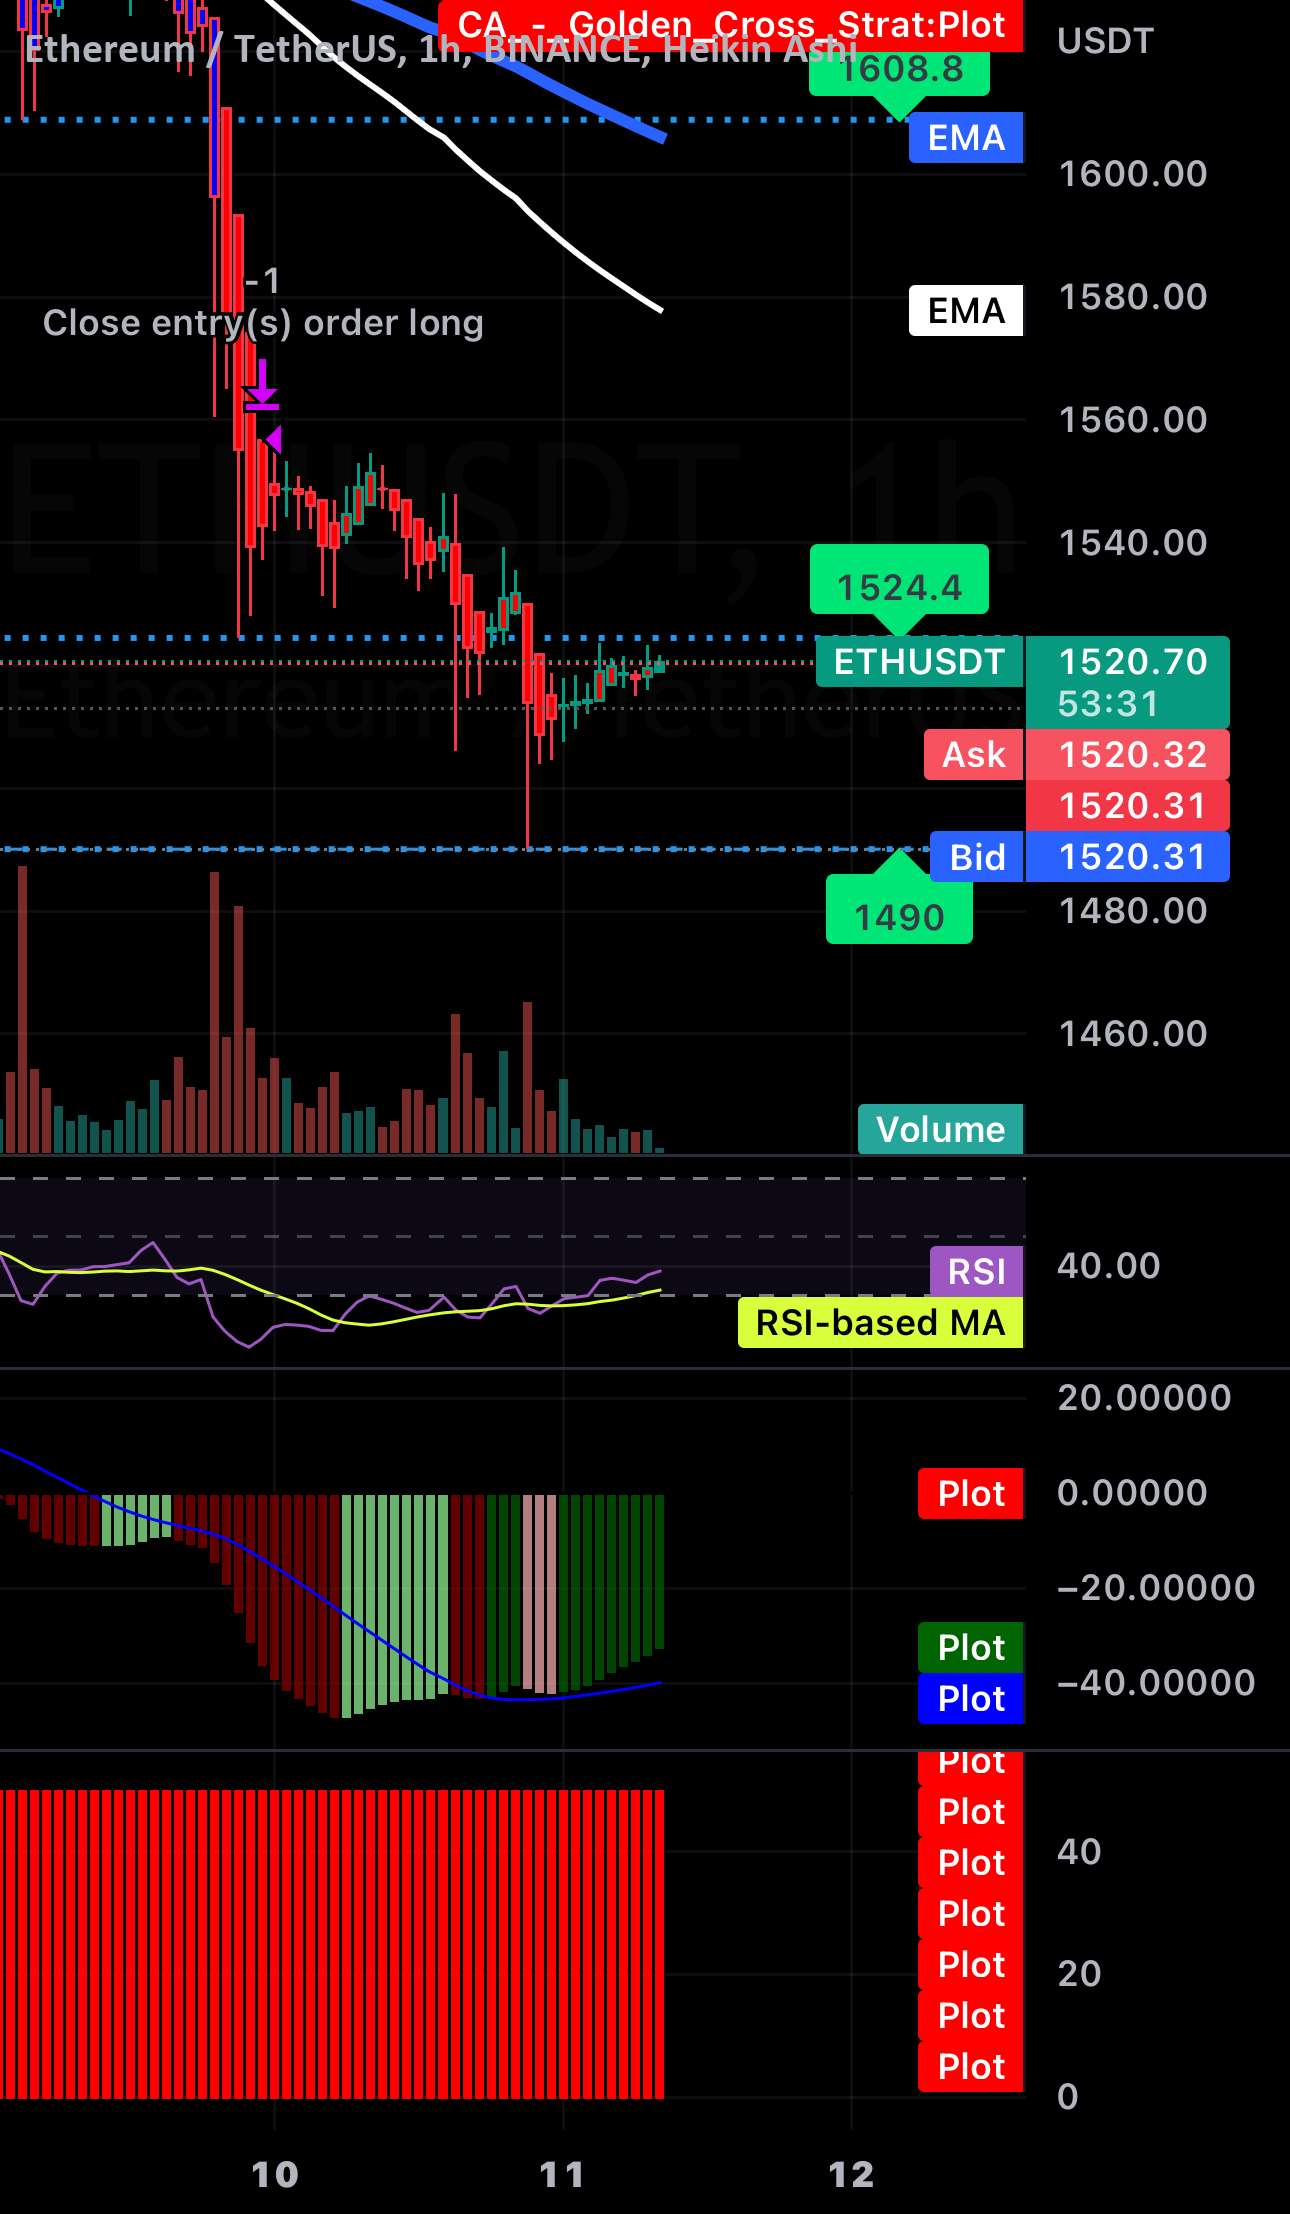Click the CA Golden Cross Strat:Plot label
This screenshot has width=1290, height=2214.
(731, 25)
